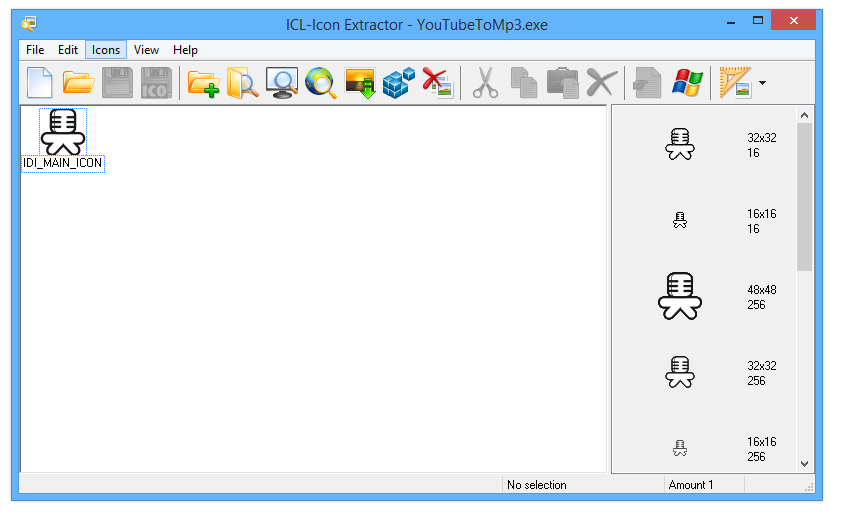Click the 'No selection' status text
843x519 pixels.
(537, 485)
